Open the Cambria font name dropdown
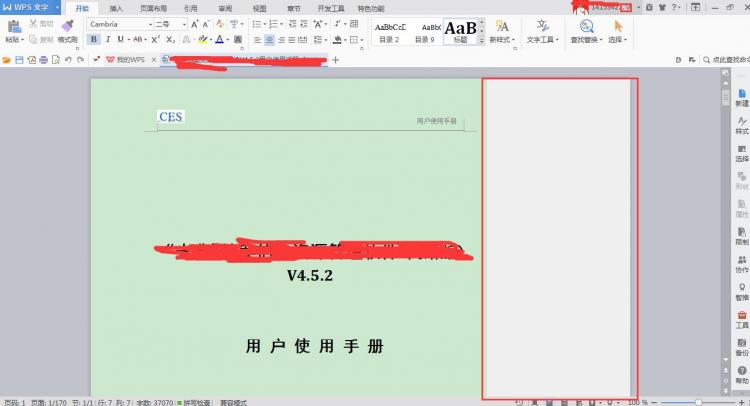Screen dimensions: 750x406 pyautogui.click(x=150, y=24)
